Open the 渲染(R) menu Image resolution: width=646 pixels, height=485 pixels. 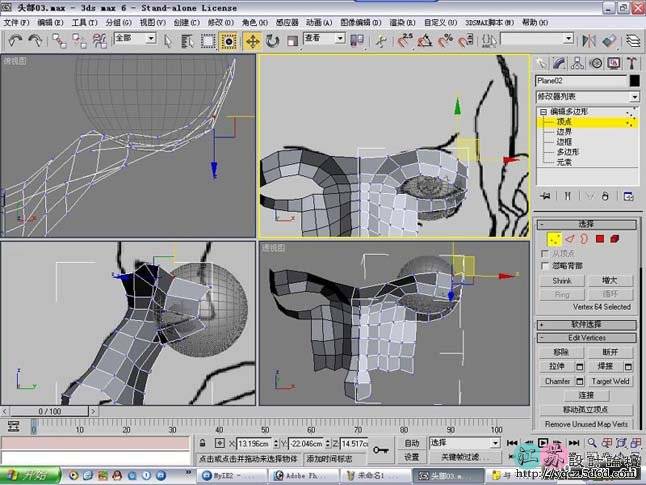[402, 22]
